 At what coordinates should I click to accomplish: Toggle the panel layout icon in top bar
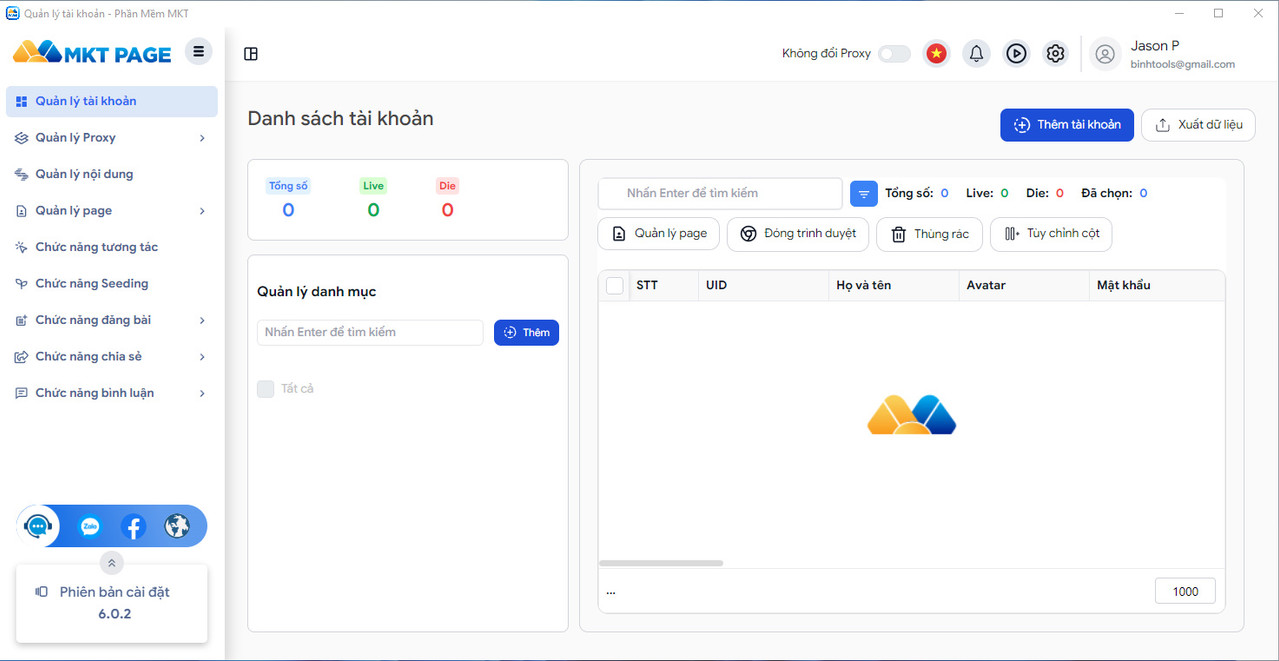pyautogui.click(x=251, y=54)
